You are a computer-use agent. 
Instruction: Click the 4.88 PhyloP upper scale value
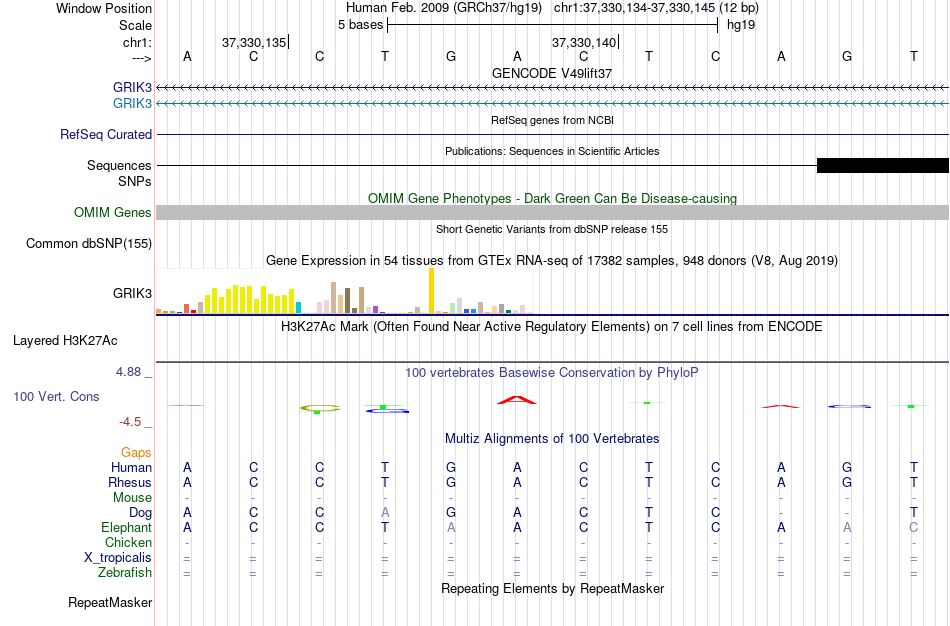[129, 371]
